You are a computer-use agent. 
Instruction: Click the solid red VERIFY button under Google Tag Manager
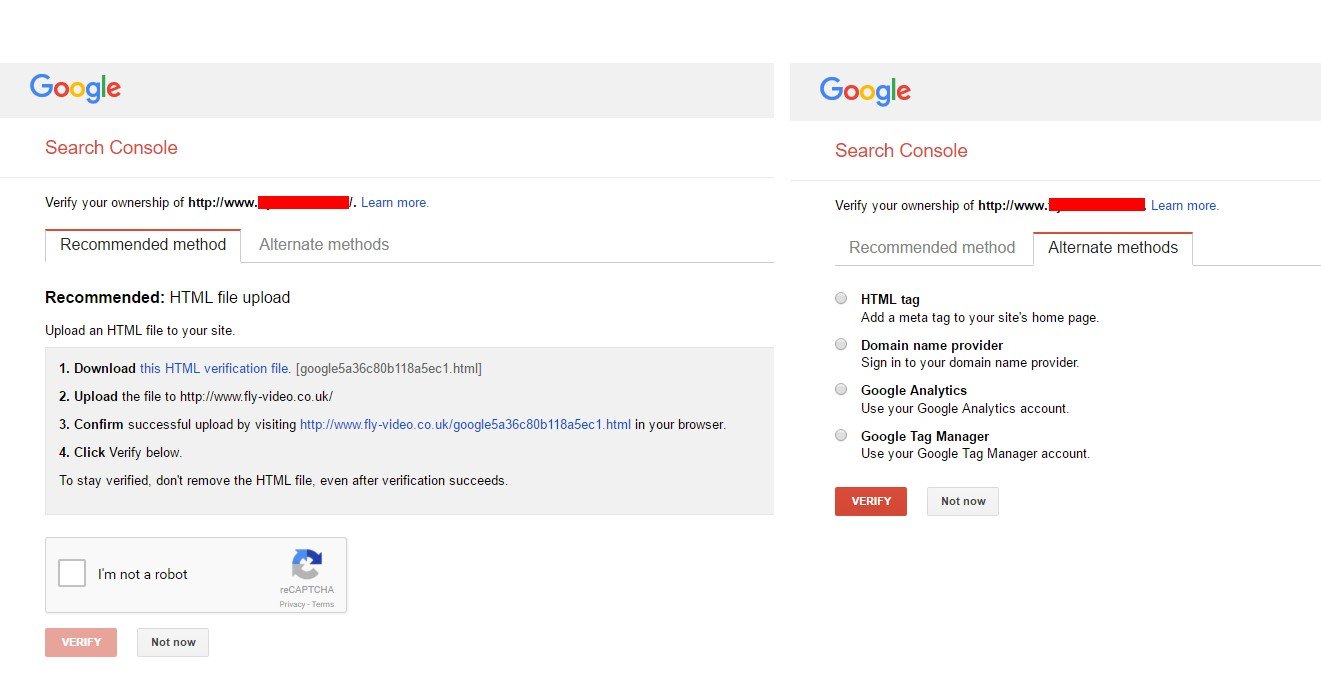[x=871, y=501]
